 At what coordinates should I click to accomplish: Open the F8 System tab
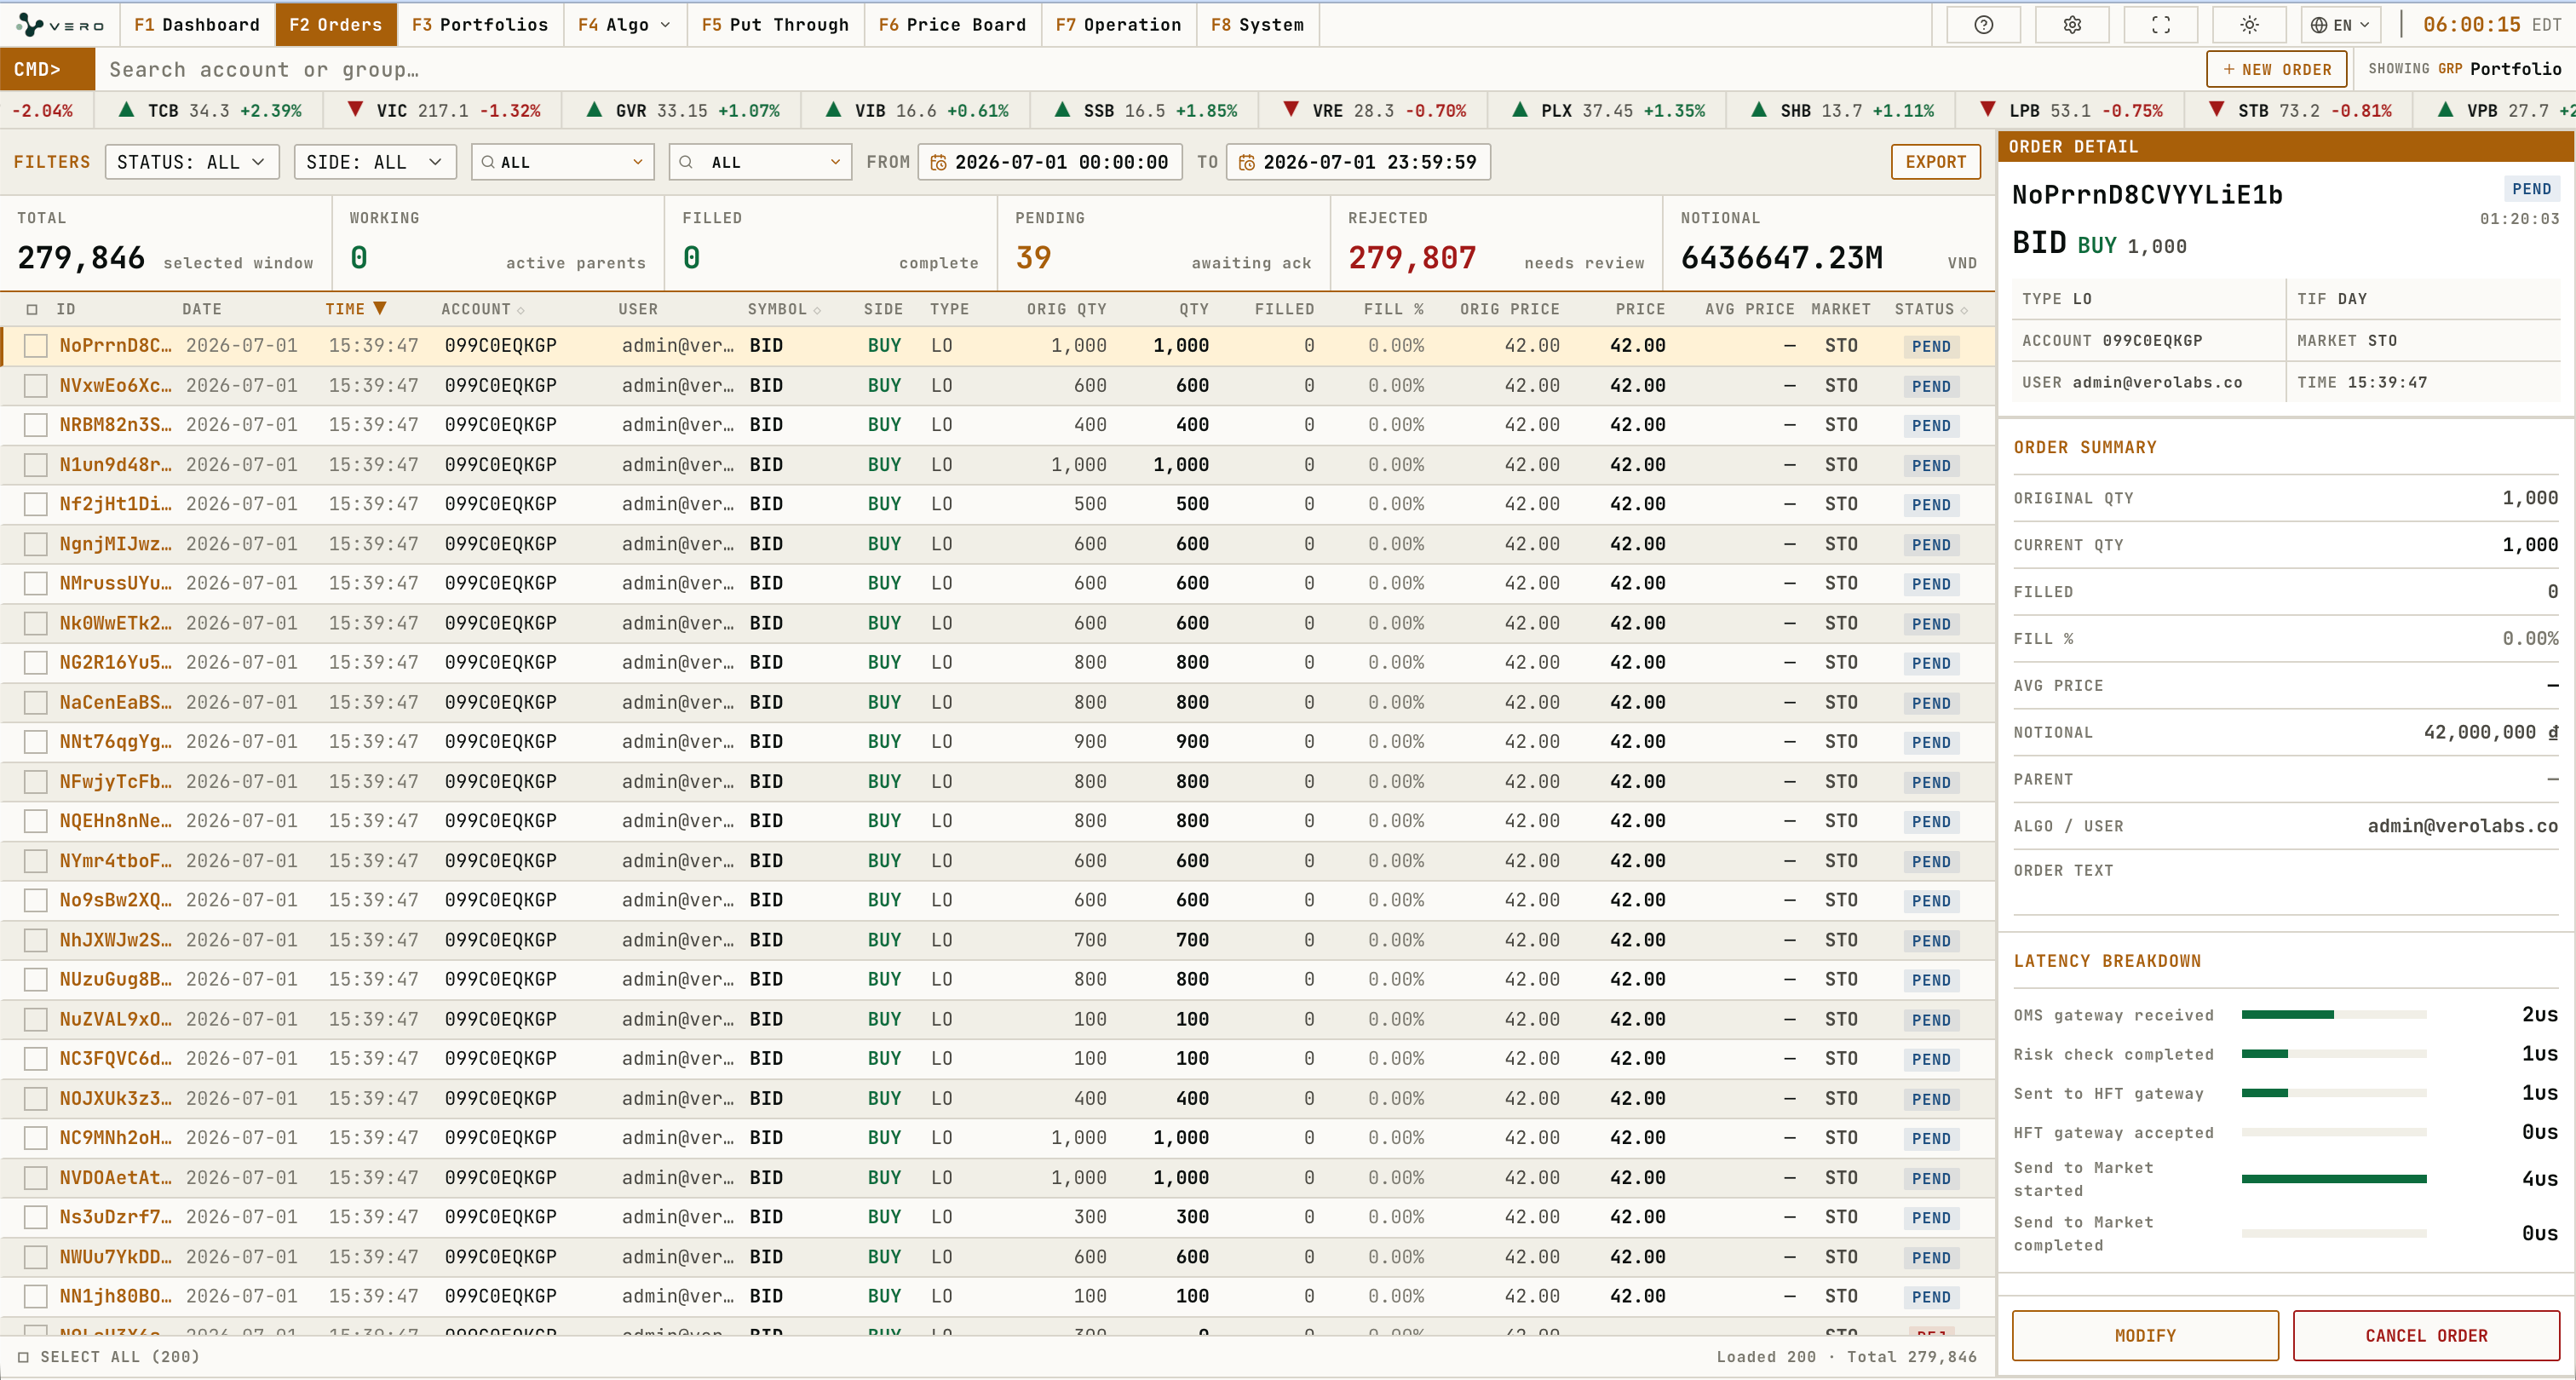[x=1258, y=25]
